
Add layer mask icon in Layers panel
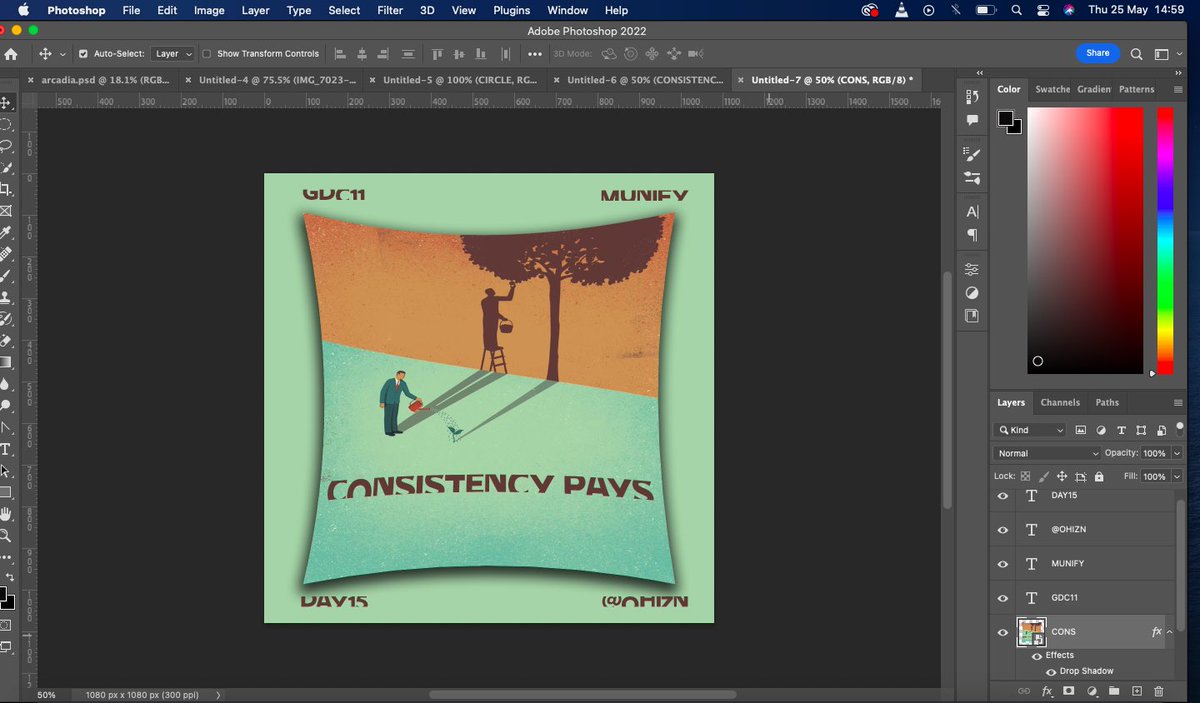tap(1069, 691)
